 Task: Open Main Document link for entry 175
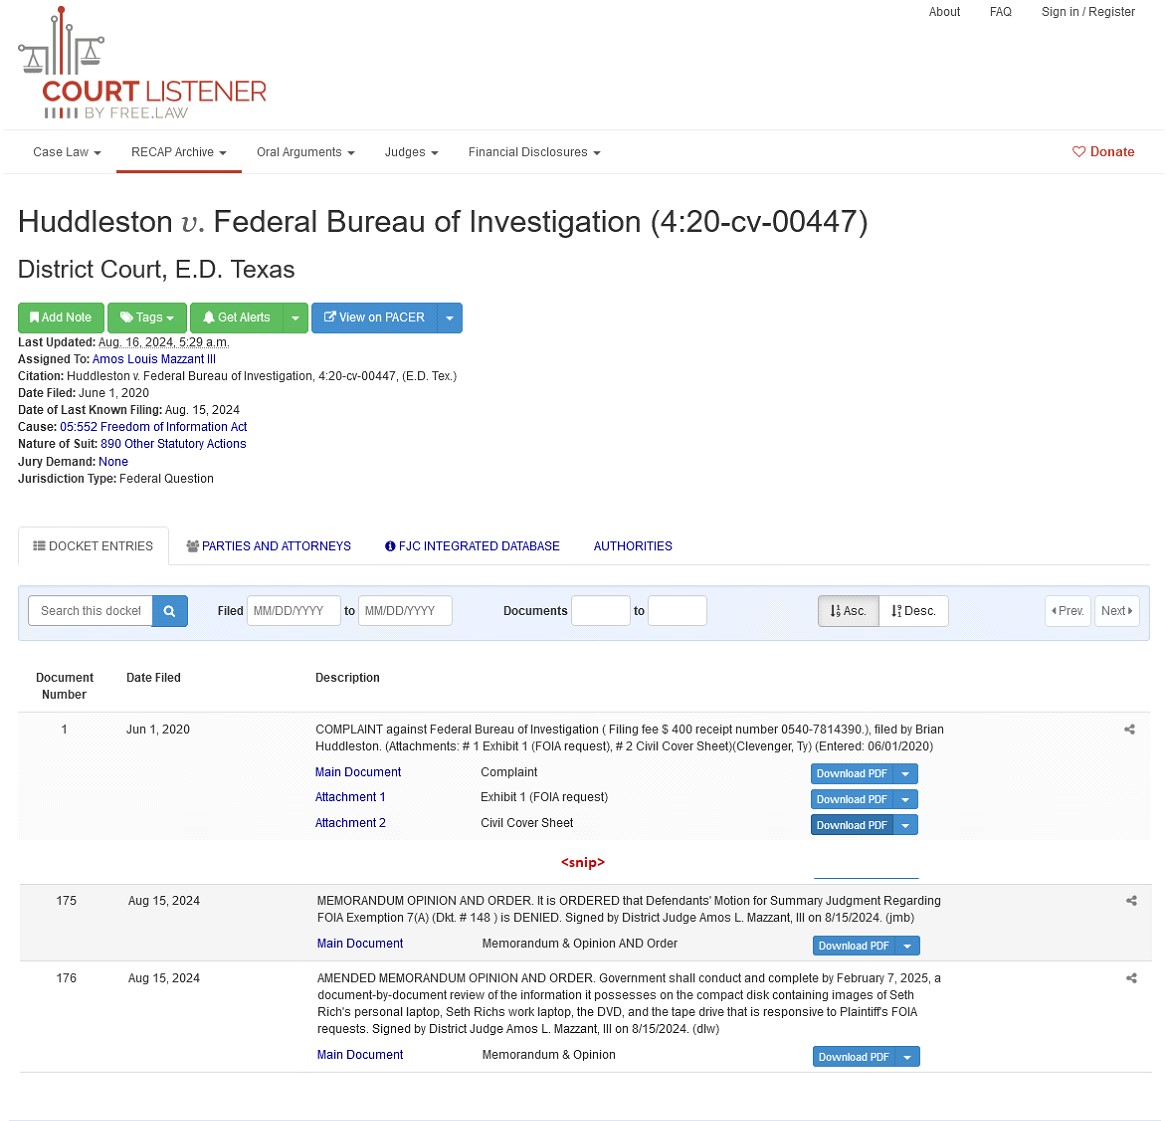[x=360, y=944]
